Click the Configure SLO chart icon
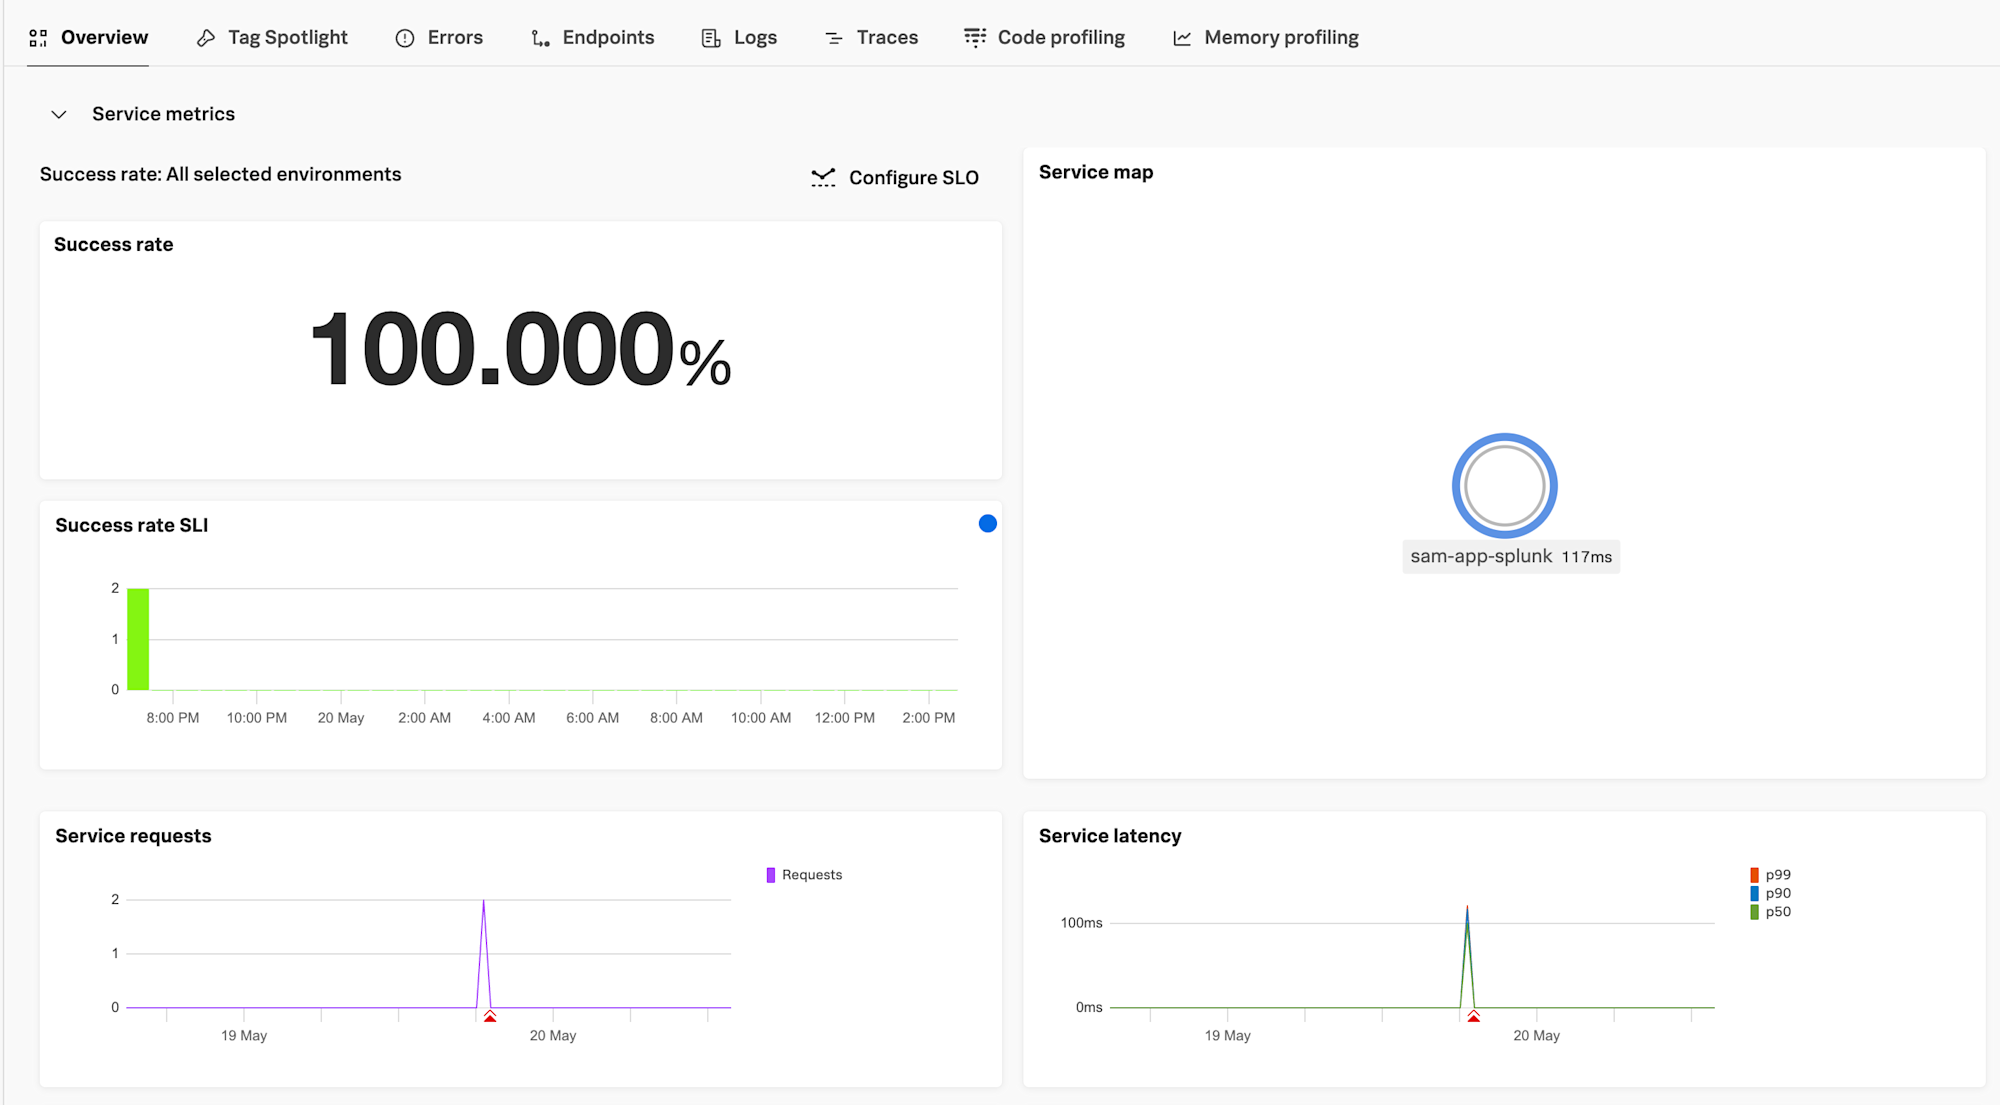 pyautogui.click(x=823, y=178)
